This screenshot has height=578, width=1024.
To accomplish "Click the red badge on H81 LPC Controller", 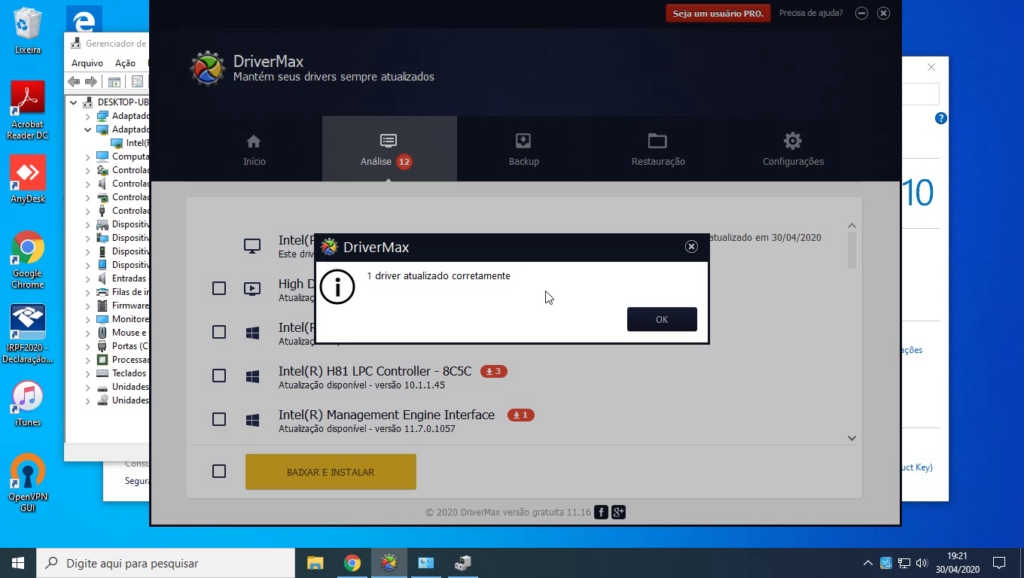I will pos(494,371).
